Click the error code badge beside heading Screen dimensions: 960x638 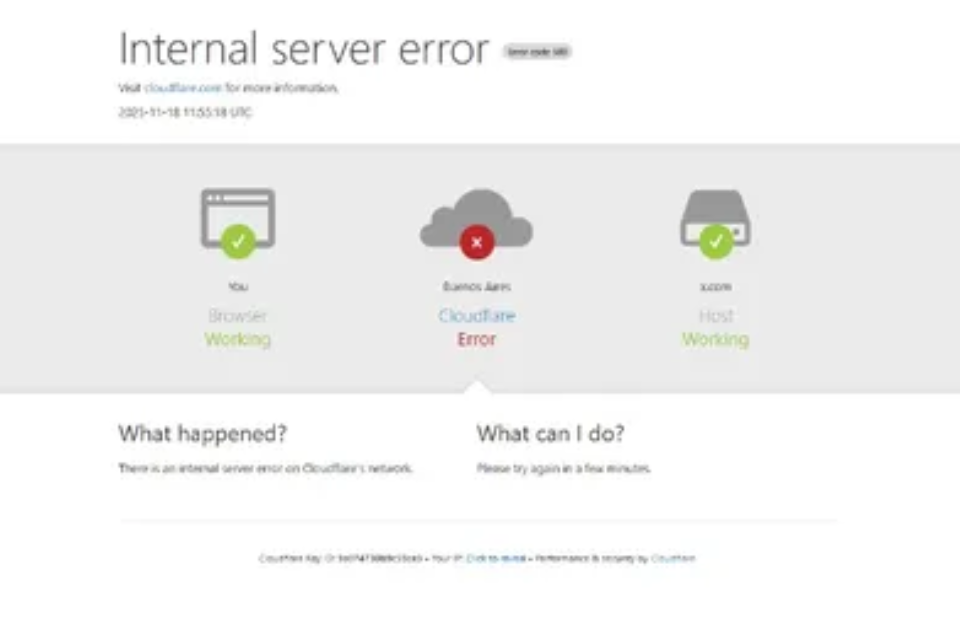click(538, 52)
